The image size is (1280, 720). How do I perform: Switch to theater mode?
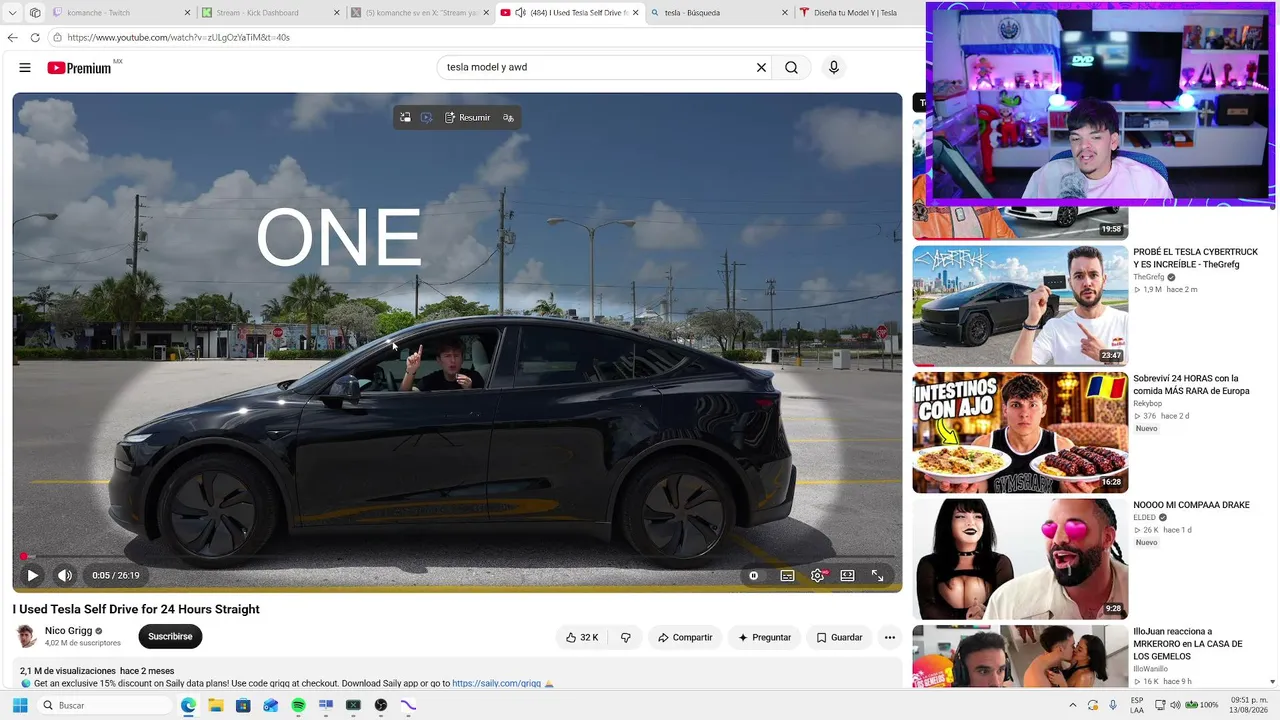848,575
